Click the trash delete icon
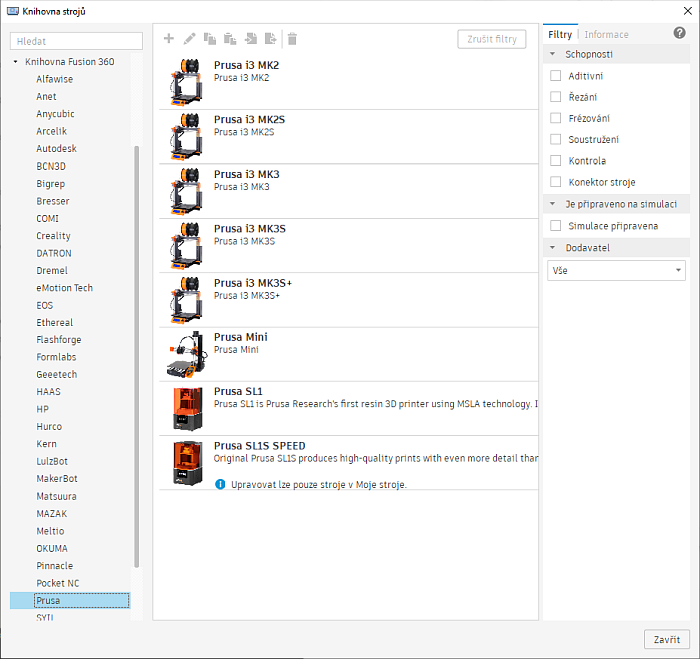Viewport: 700px width, 659px height. 292,39
